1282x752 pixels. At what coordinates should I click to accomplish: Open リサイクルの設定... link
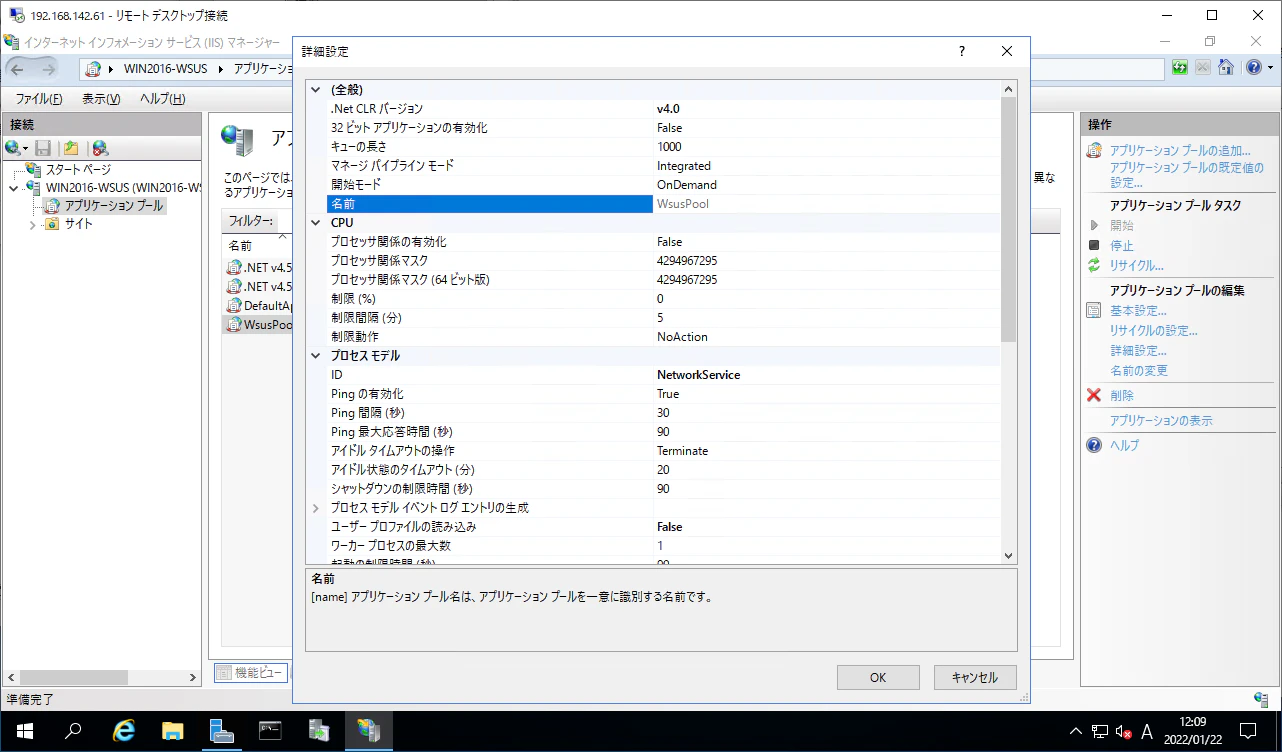point(1153,331)
